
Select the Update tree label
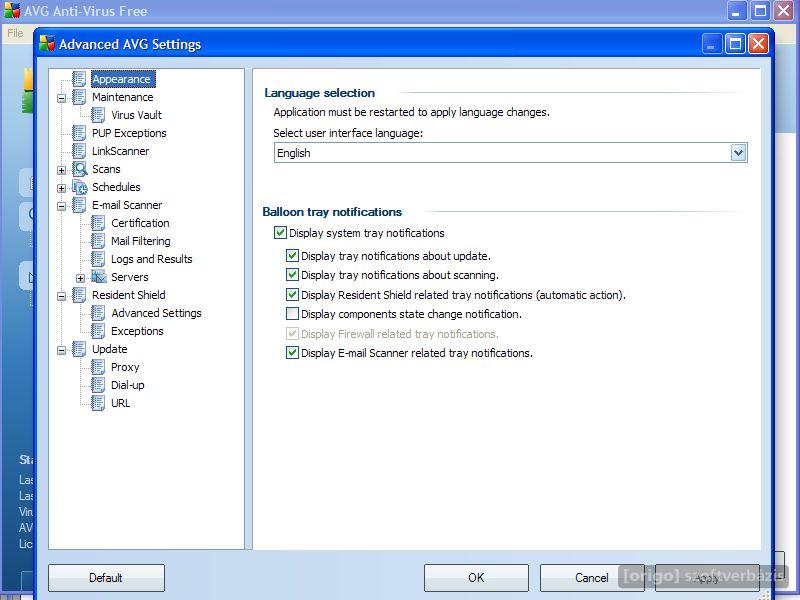coord(110,349)
